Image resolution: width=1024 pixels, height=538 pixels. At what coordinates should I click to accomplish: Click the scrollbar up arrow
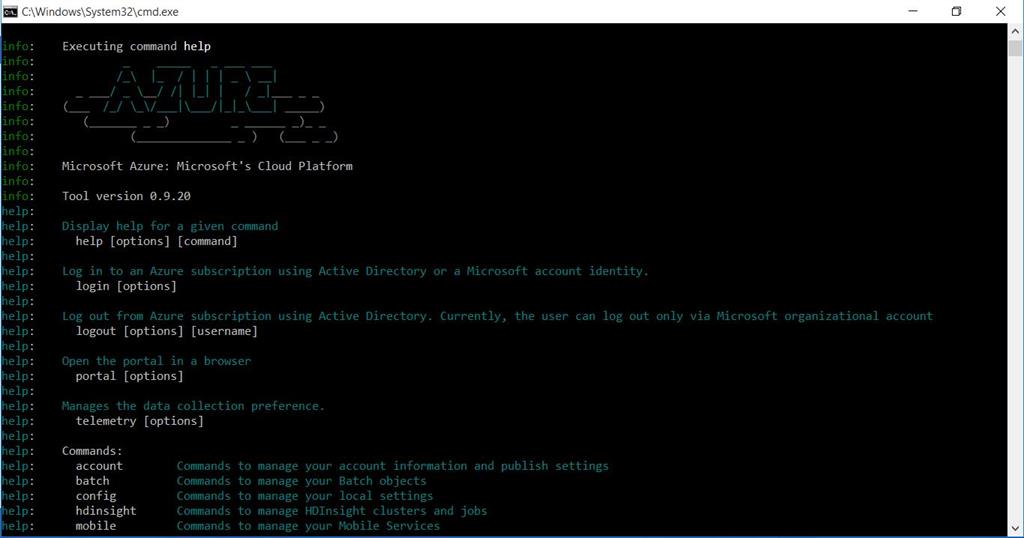coord(1015,31)
